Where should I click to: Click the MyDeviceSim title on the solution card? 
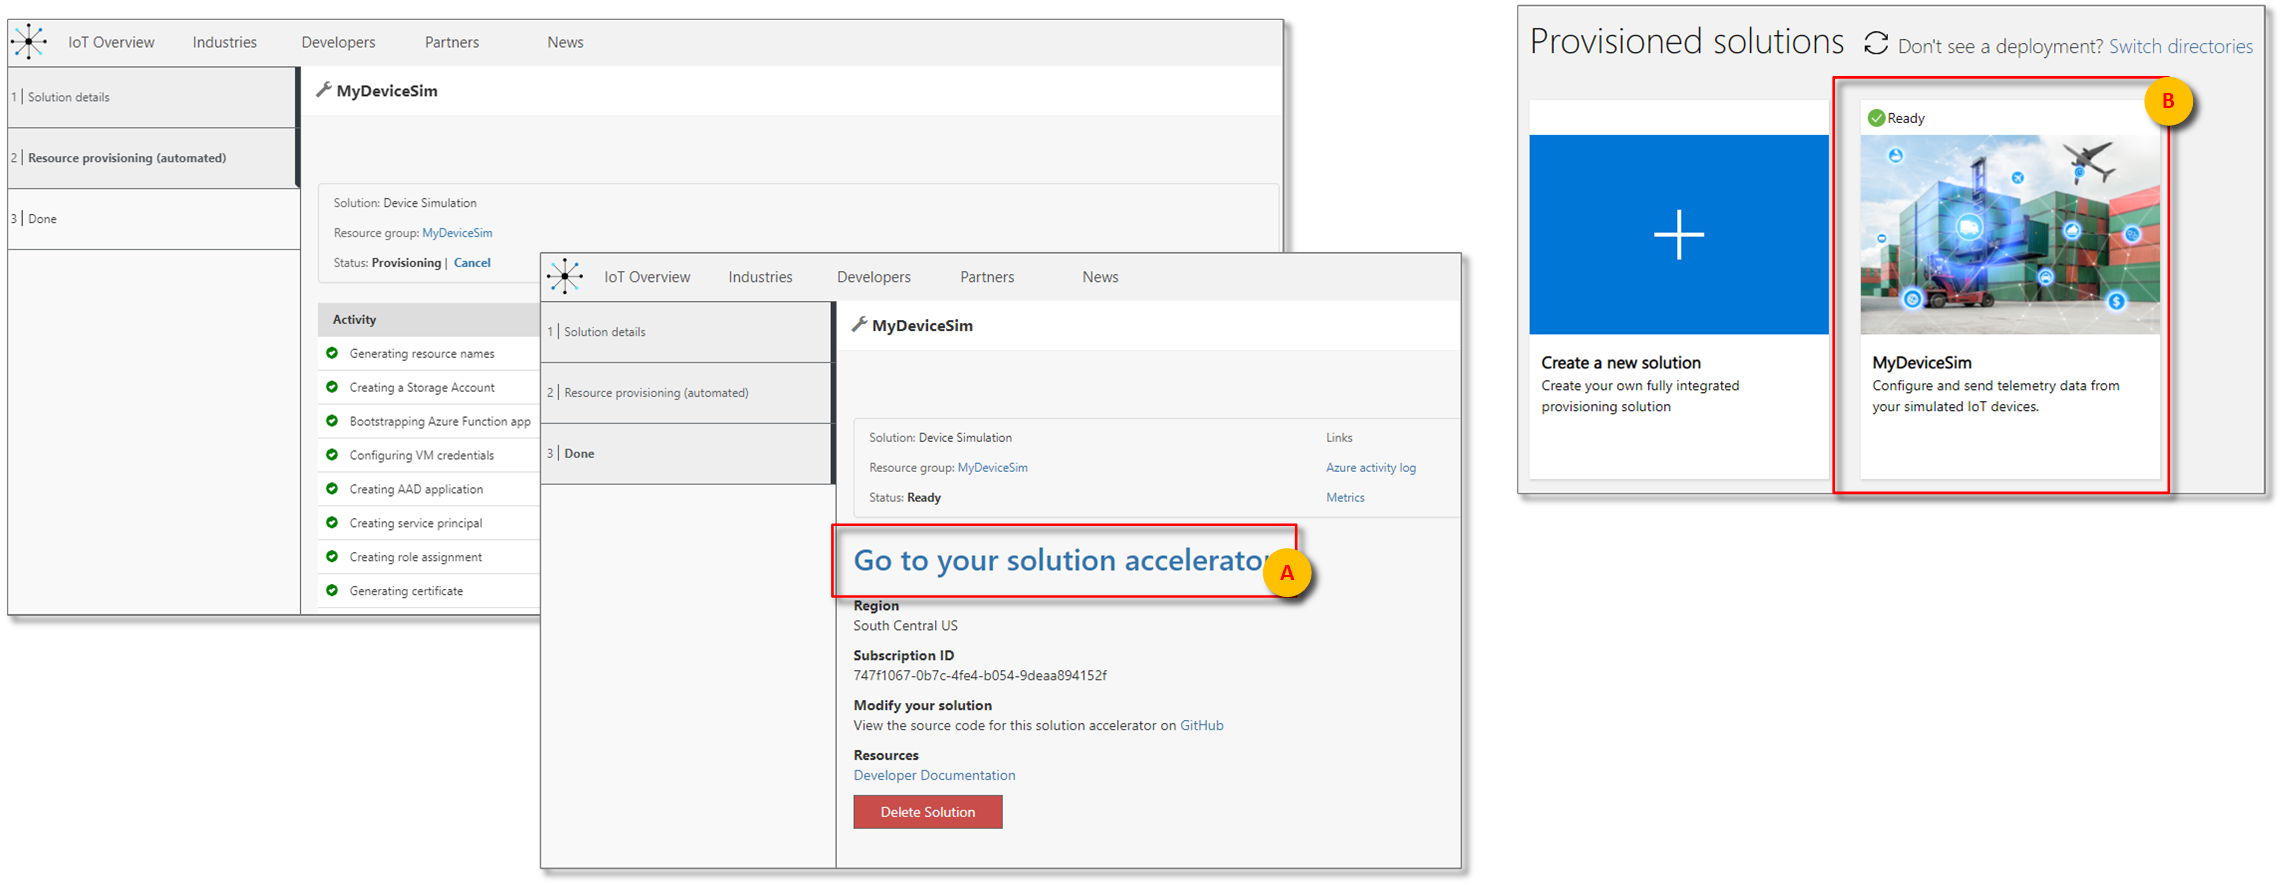coord(1922,363)
